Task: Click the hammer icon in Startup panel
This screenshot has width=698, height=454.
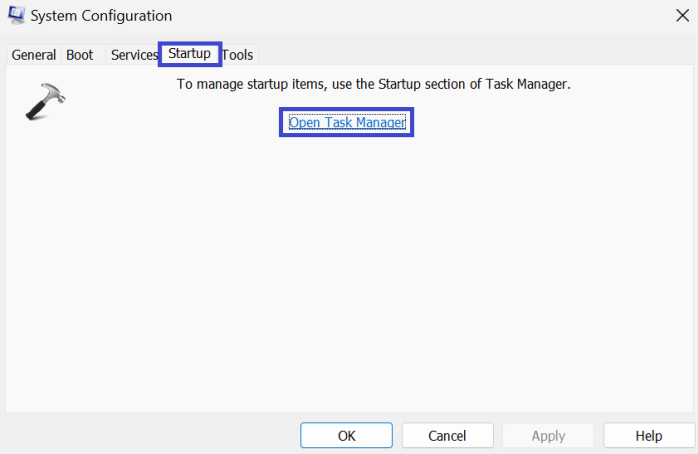Action: [x=44, y=101]
